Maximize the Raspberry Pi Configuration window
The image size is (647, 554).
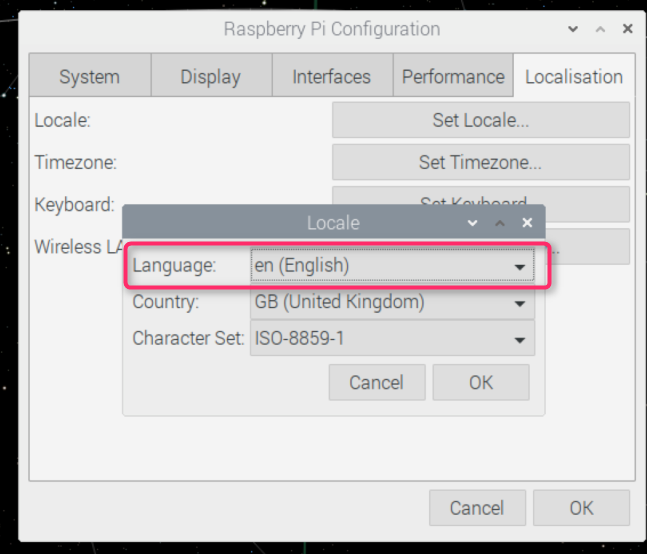(600, 29)
